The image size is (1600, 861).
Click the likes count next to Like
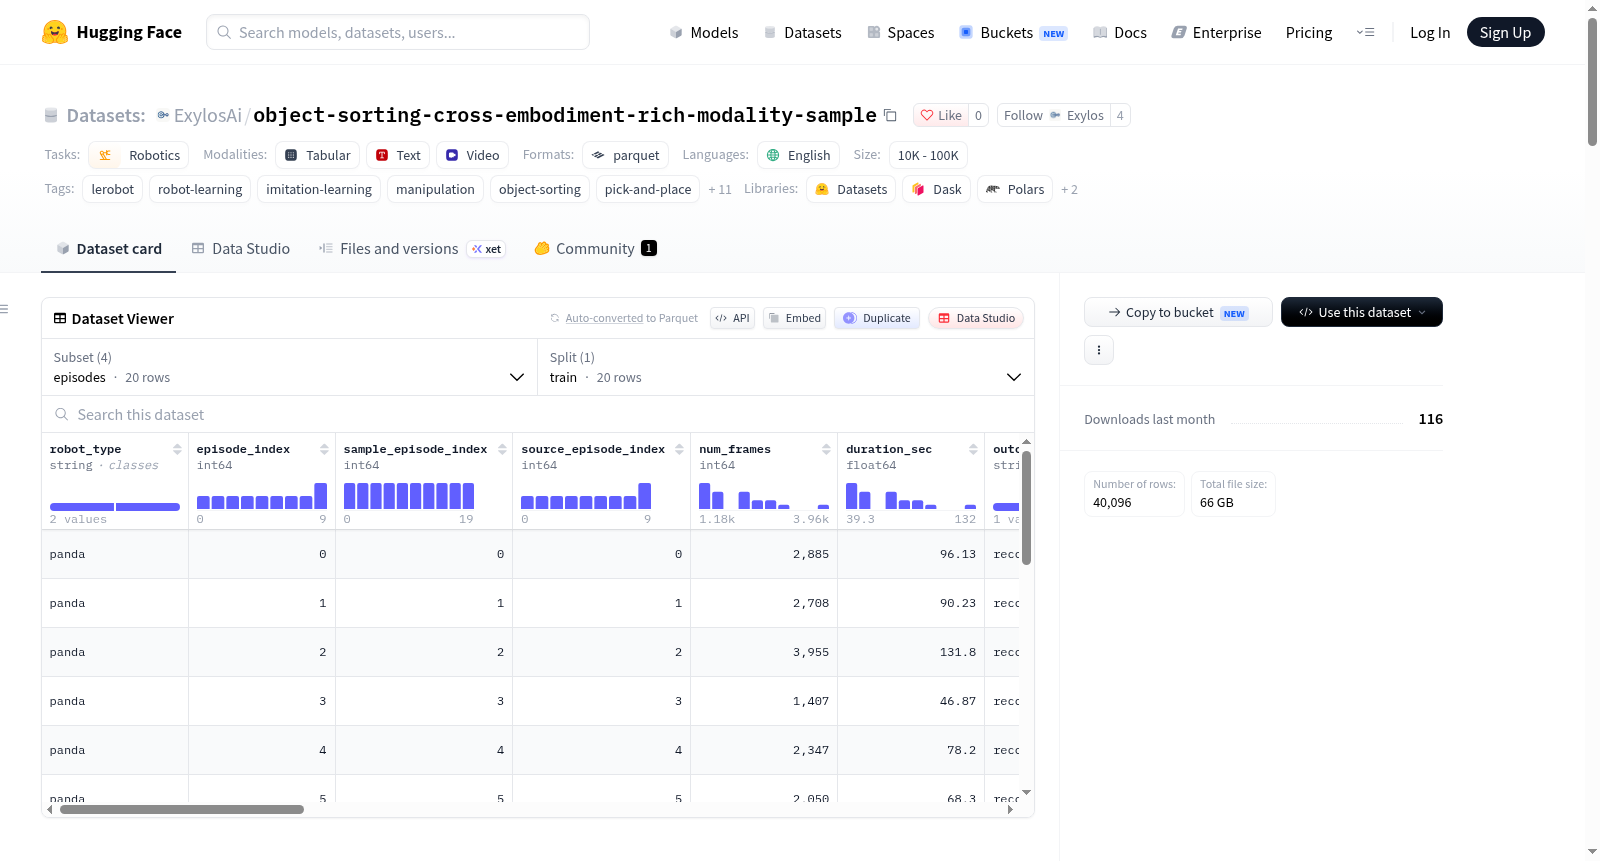[x=979, y=115]
